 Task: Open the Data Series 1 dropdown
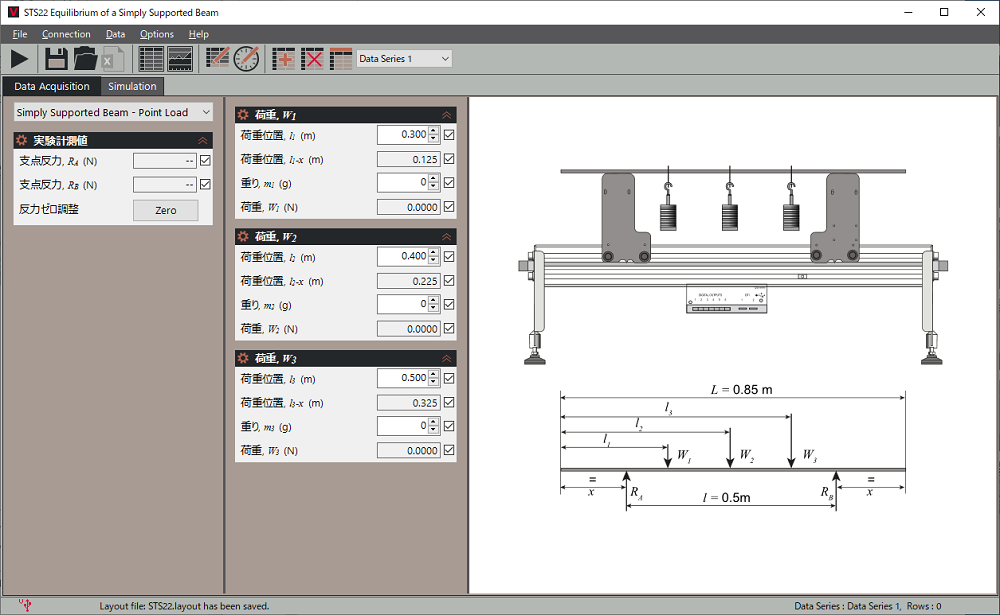click(404, 59)
